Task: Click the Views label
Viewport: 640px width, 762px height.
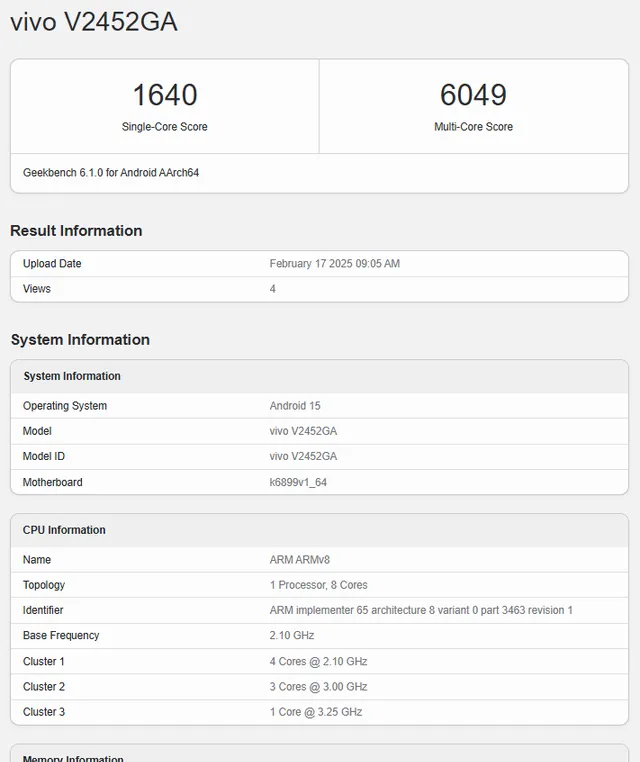Action: (36, 289)
